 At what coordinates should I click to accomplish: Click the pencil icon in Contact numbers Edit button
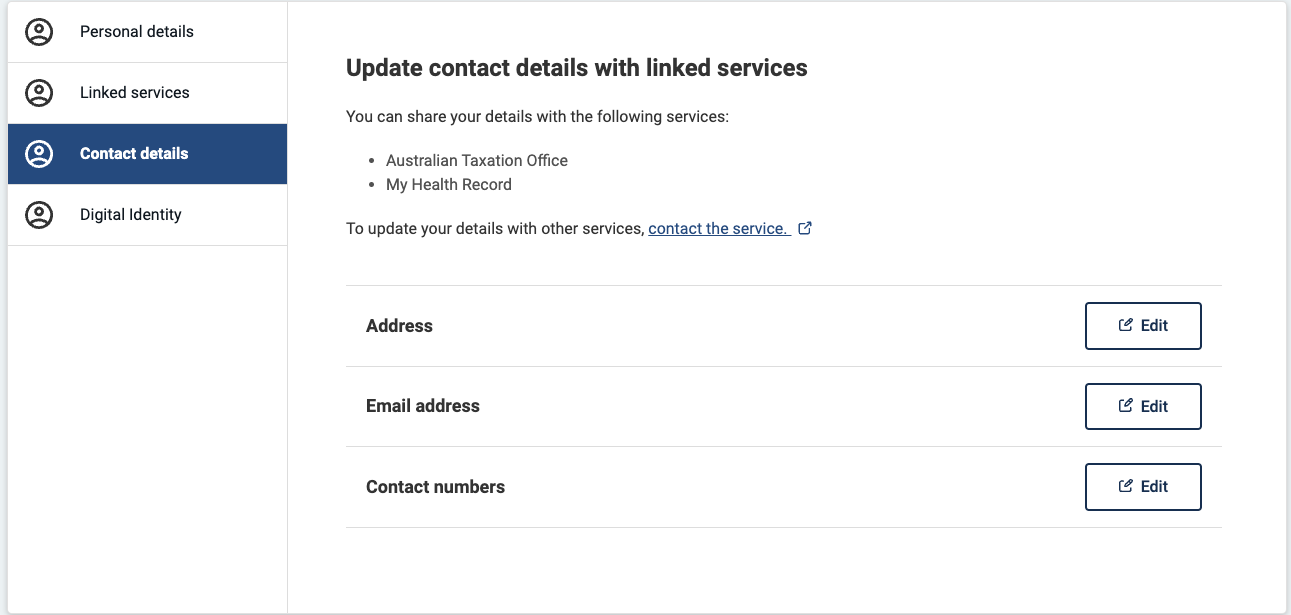[1126, 486]
